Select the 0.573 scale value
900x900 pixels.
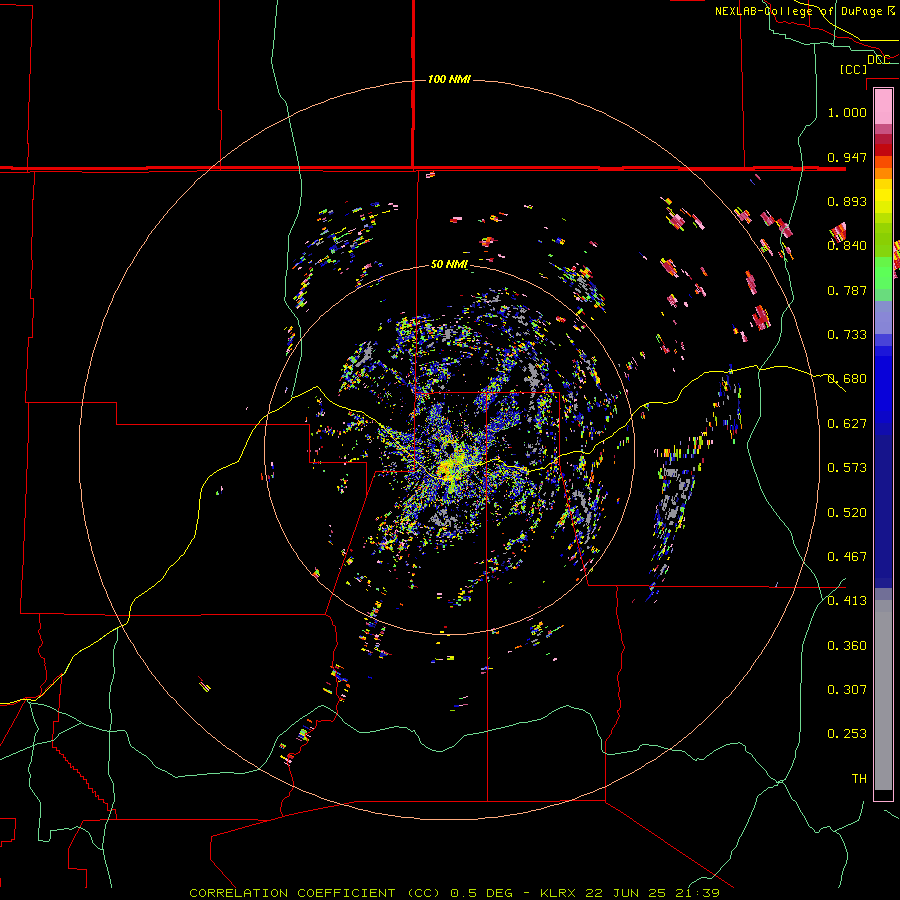[847, 468]
